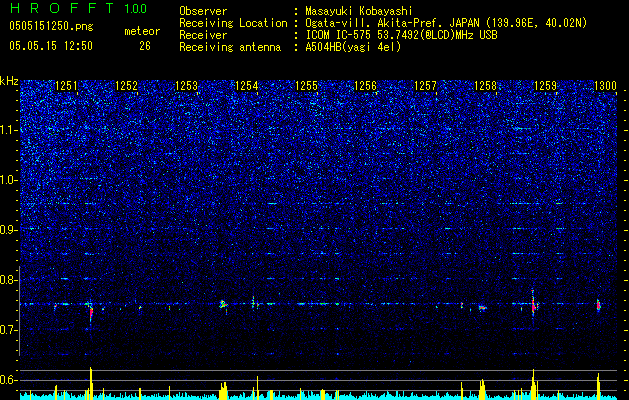Click the 1254 time marker

(246, 86)
